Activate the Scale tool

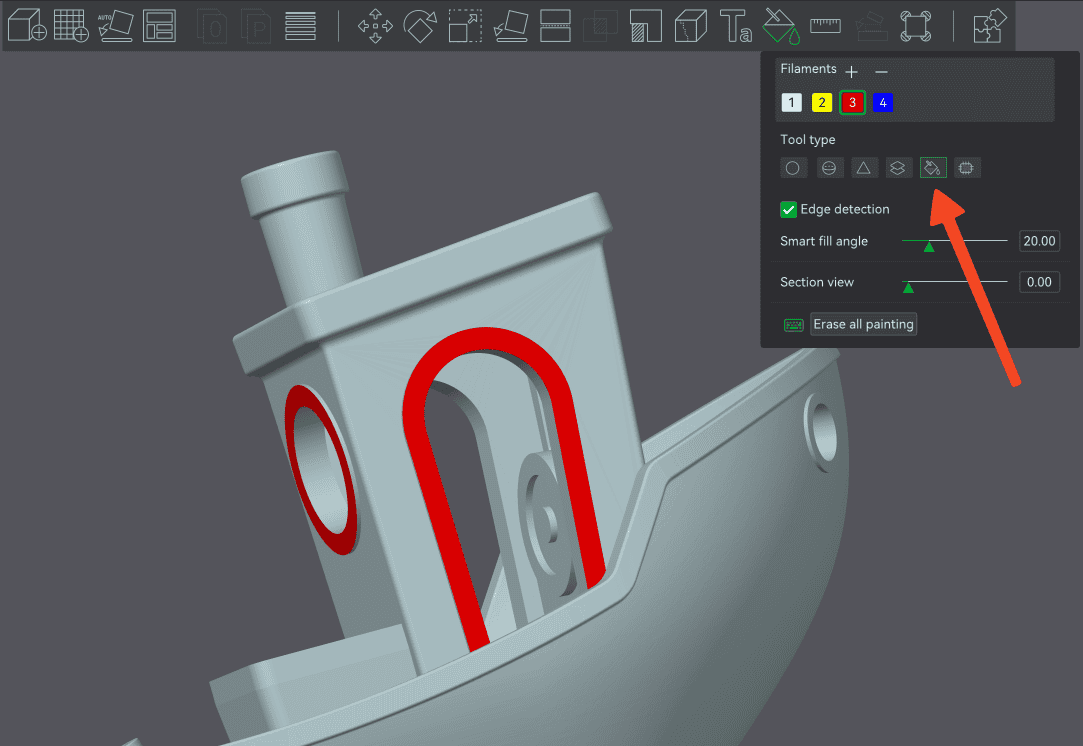(x=465, y=25)
